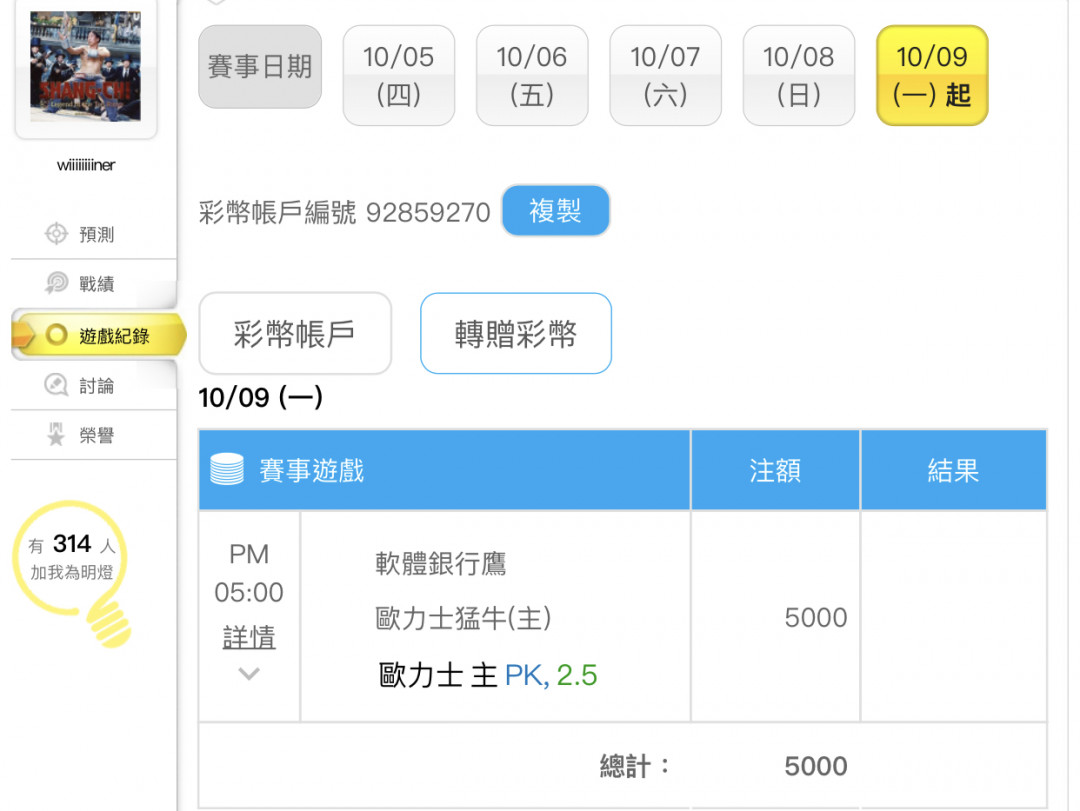
Task: Open the 詳情 details link
Action: click(248, 637)
